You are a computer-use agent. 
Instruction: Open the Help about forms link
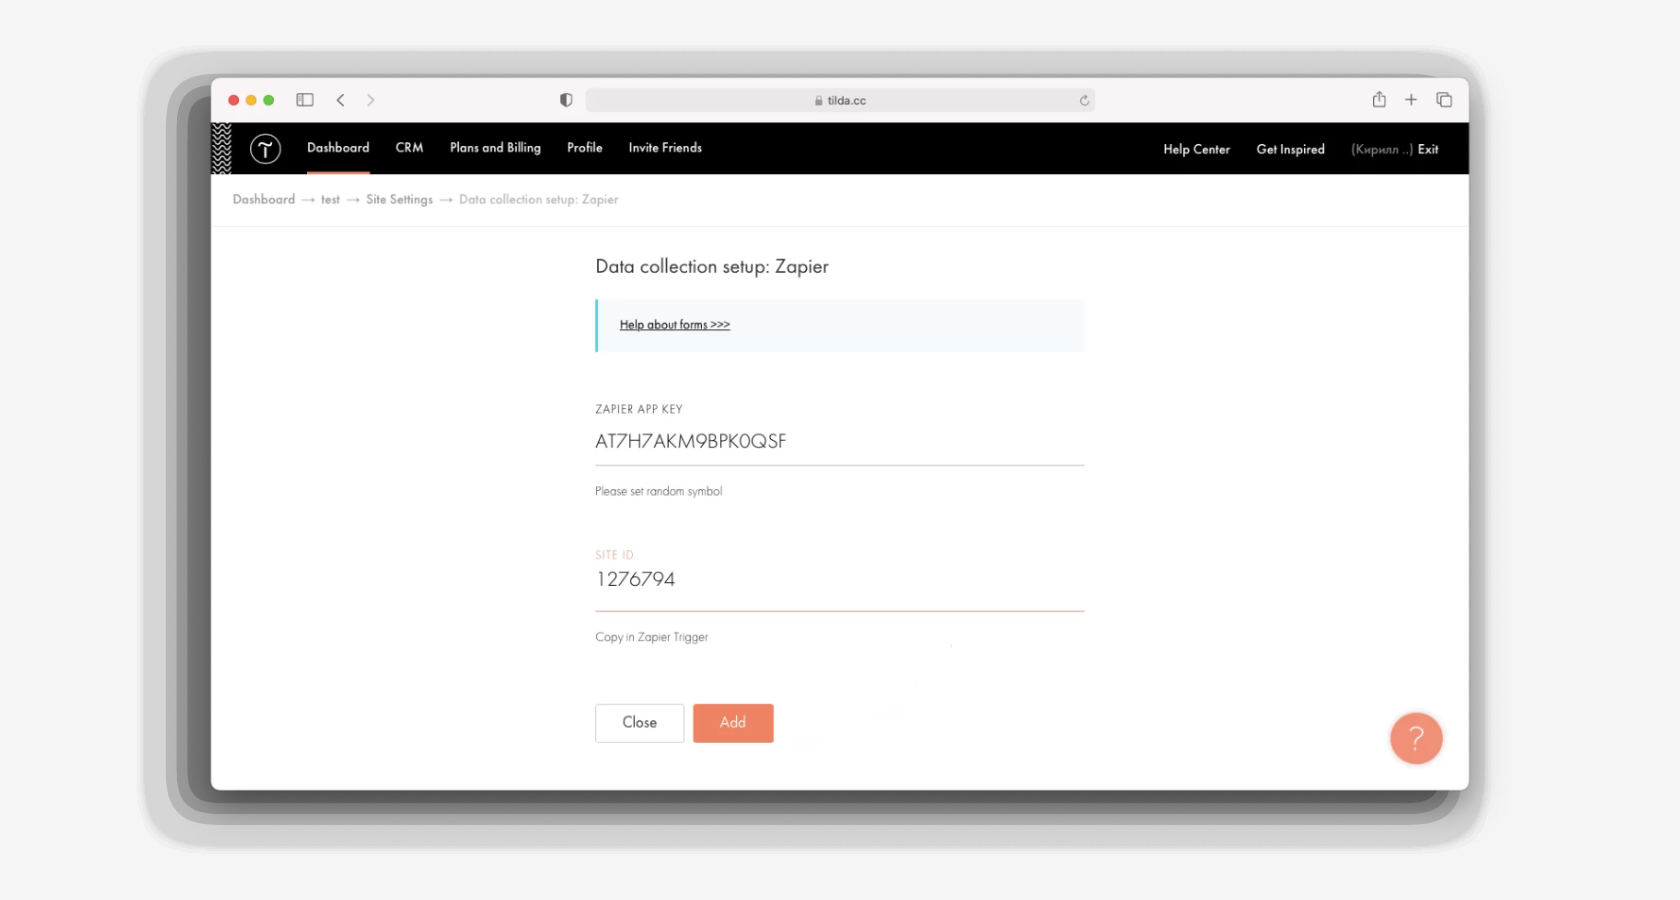[675, 325]
